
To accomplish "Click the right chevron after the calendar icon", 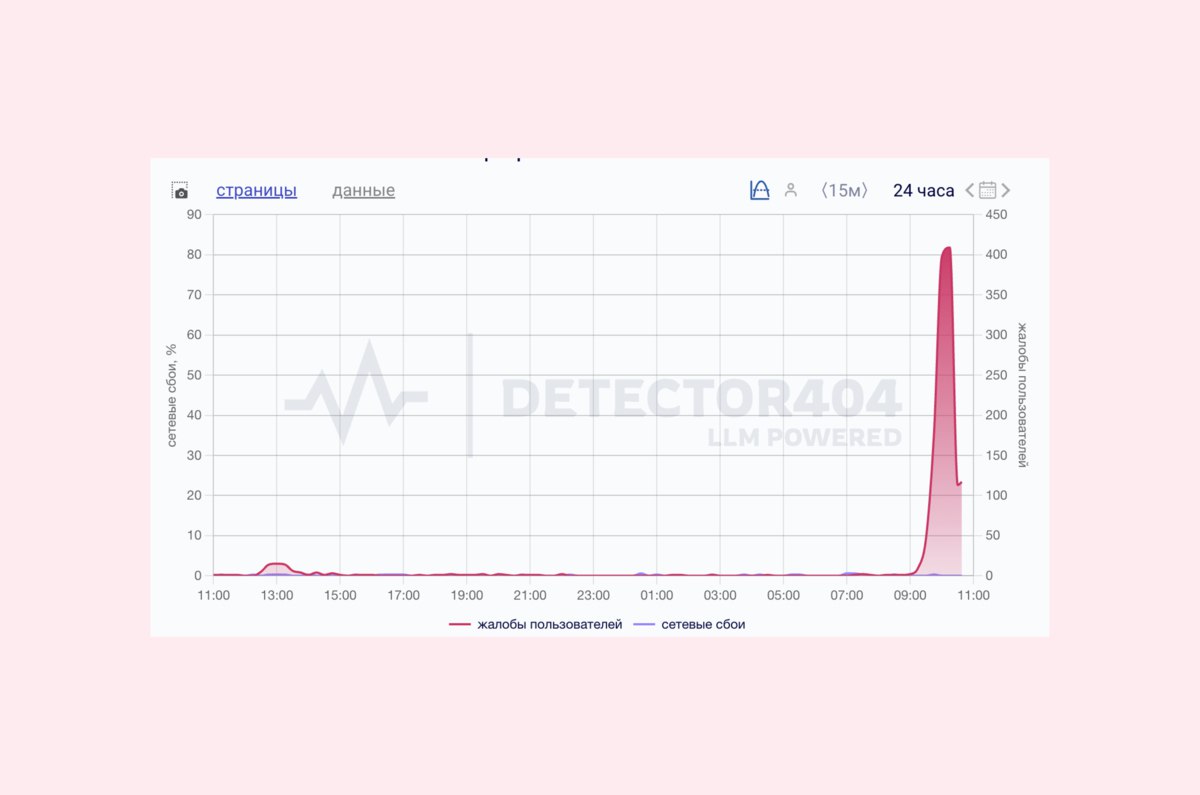I will 1006,190.
